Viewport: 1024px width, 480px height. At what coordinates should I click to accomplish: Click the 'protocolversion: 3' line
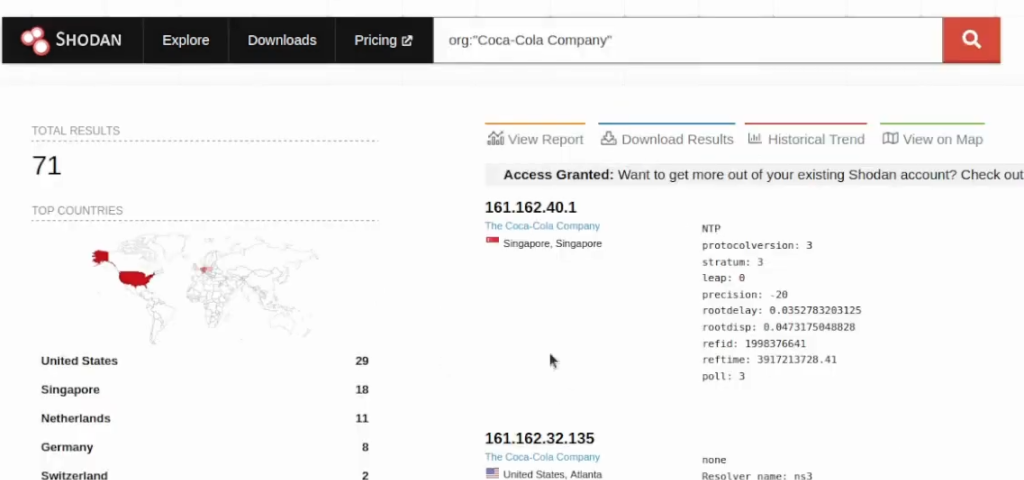click(x=757, y=246)
